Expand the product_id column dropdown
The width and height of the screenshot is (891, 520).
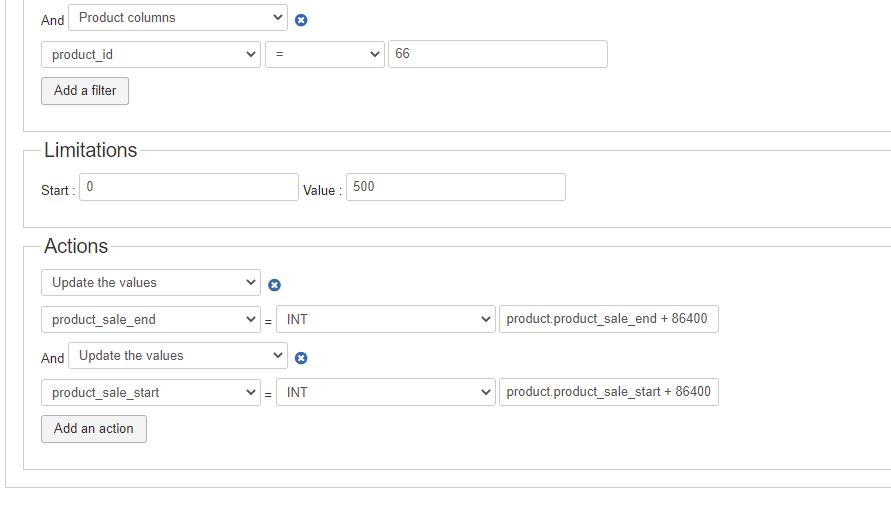[x=151, y=54]
